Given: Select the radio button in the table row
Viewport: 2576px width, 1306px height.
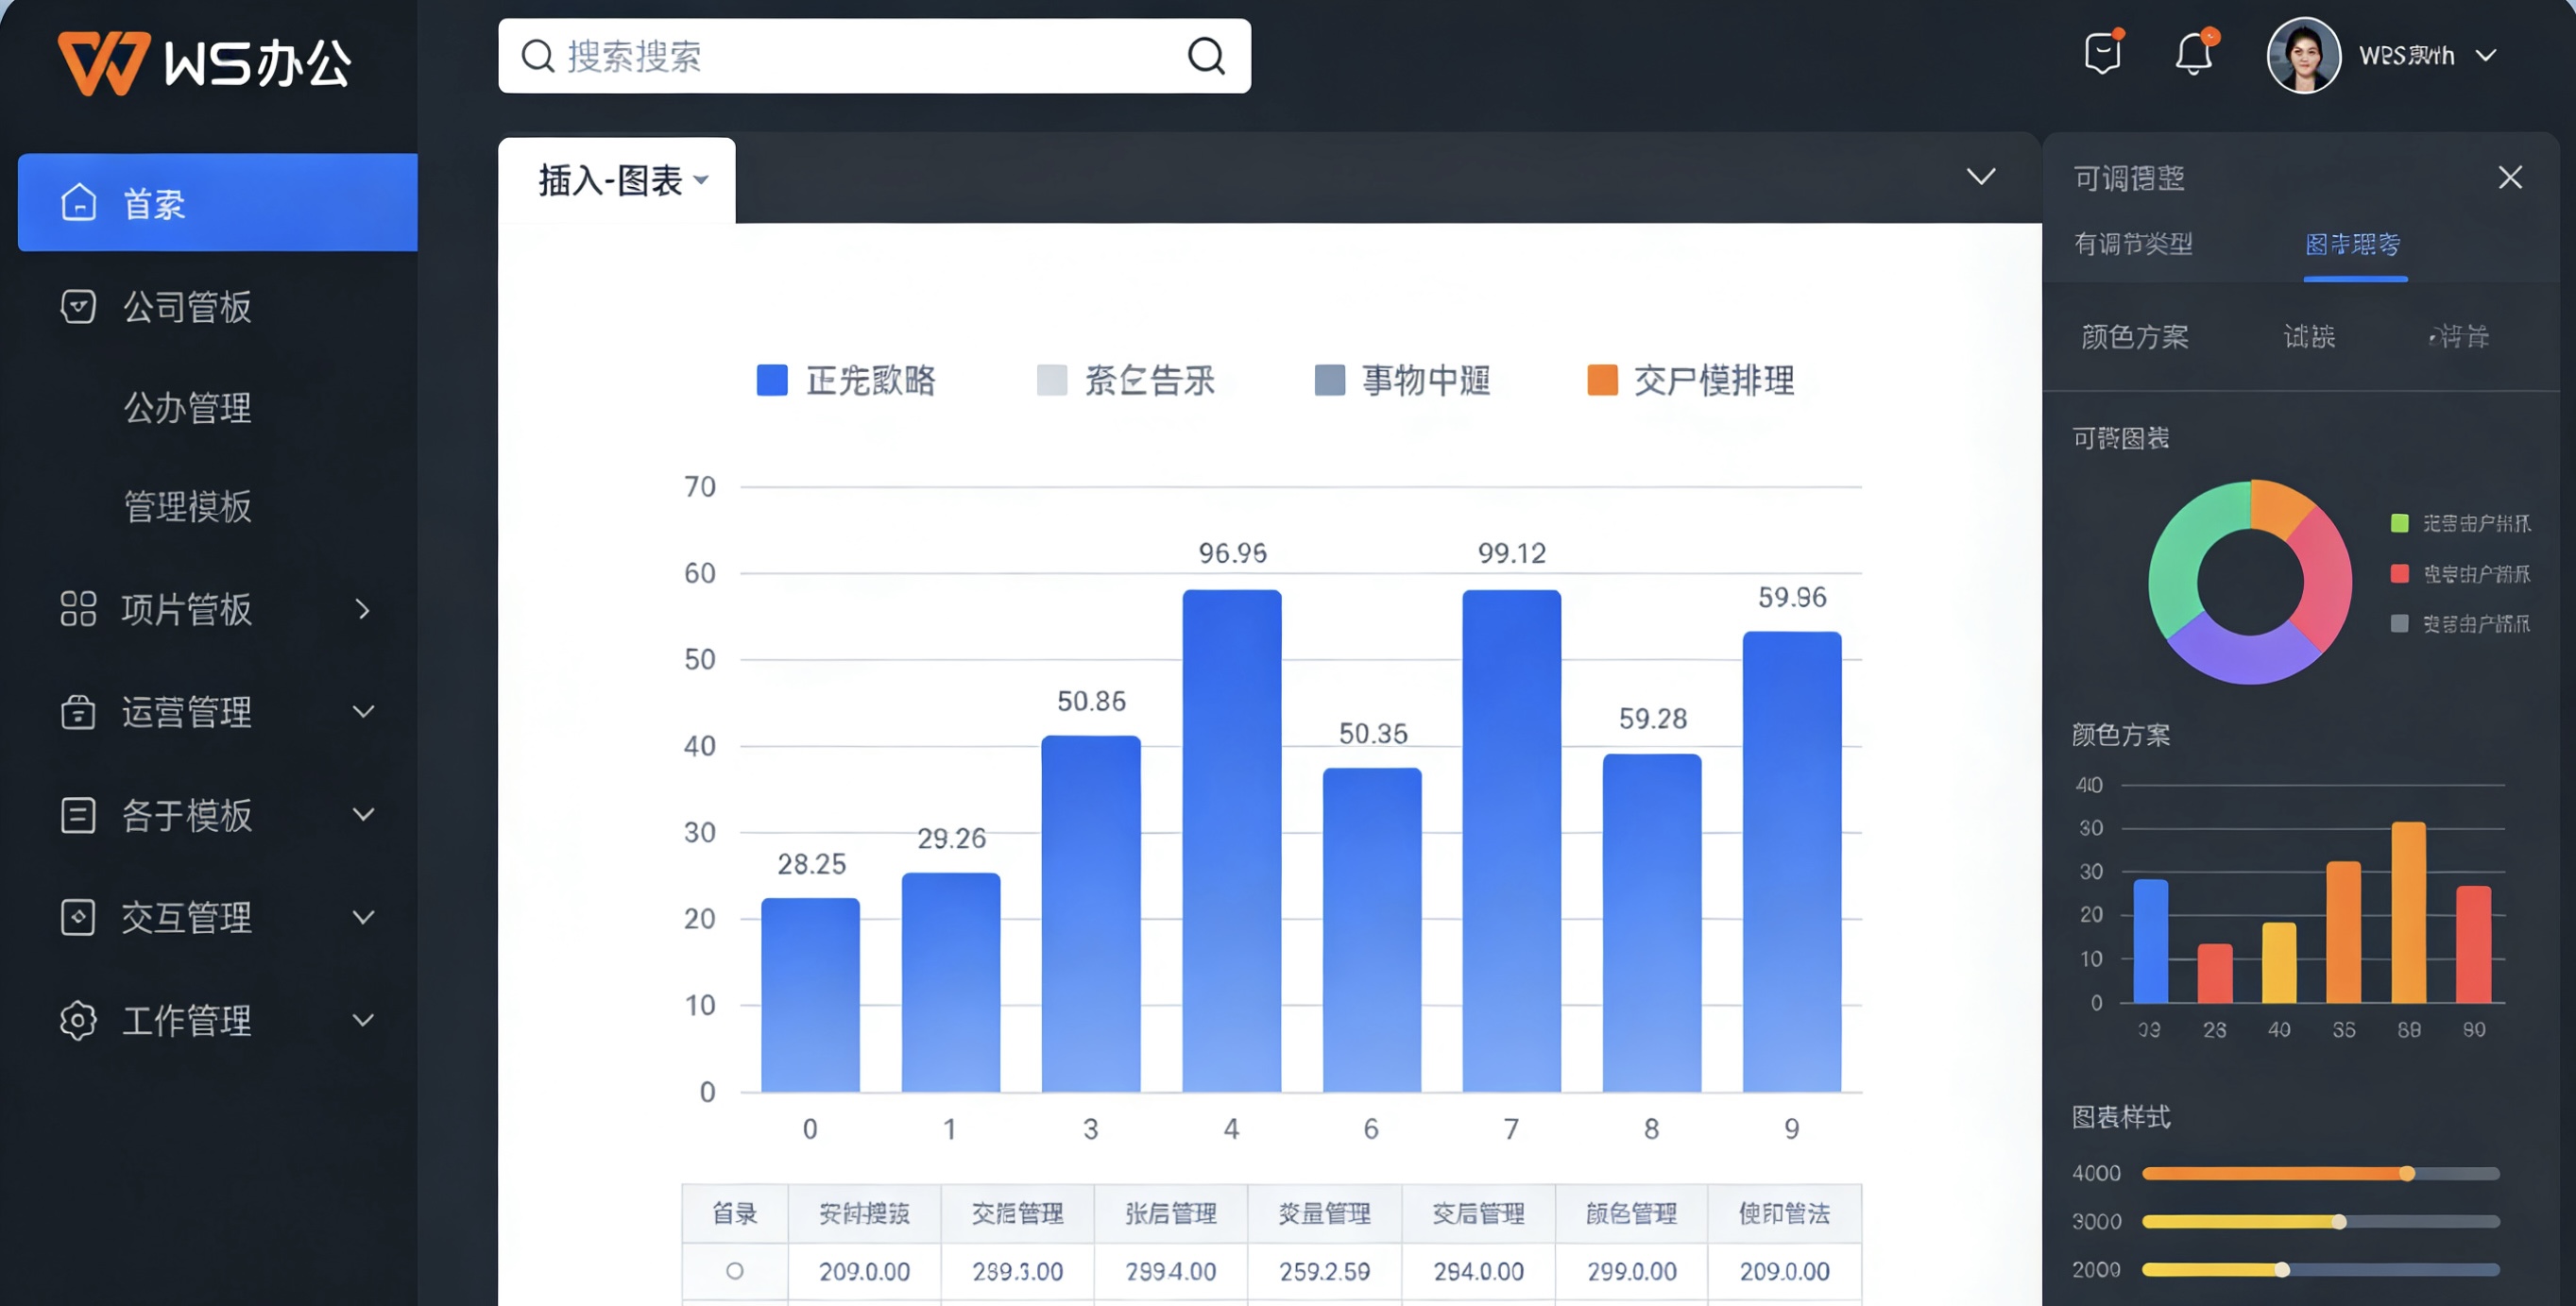Looking at the screenshot, I should pyautogui.click(x=735, y=1272).
